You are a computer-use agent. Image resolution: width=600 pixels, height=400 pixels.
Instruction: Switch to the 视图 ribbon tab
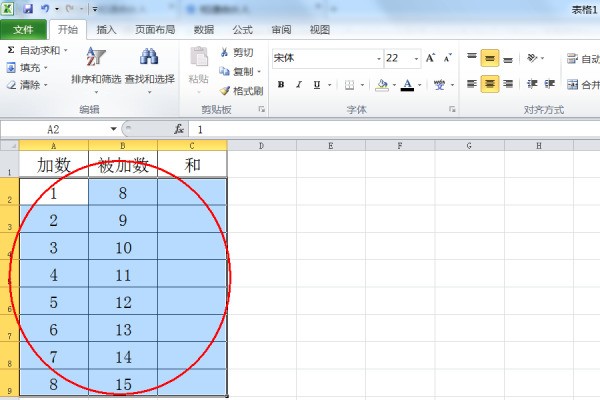point(320,29)
